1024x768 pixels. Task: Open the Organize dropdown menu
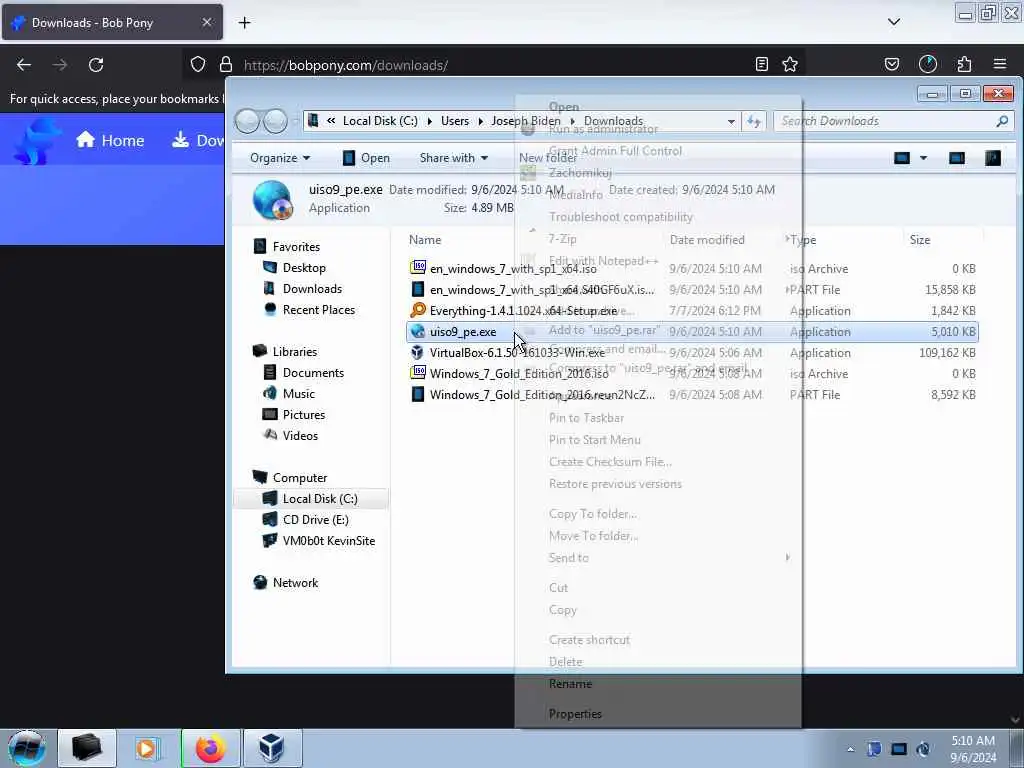click(280, 158)
